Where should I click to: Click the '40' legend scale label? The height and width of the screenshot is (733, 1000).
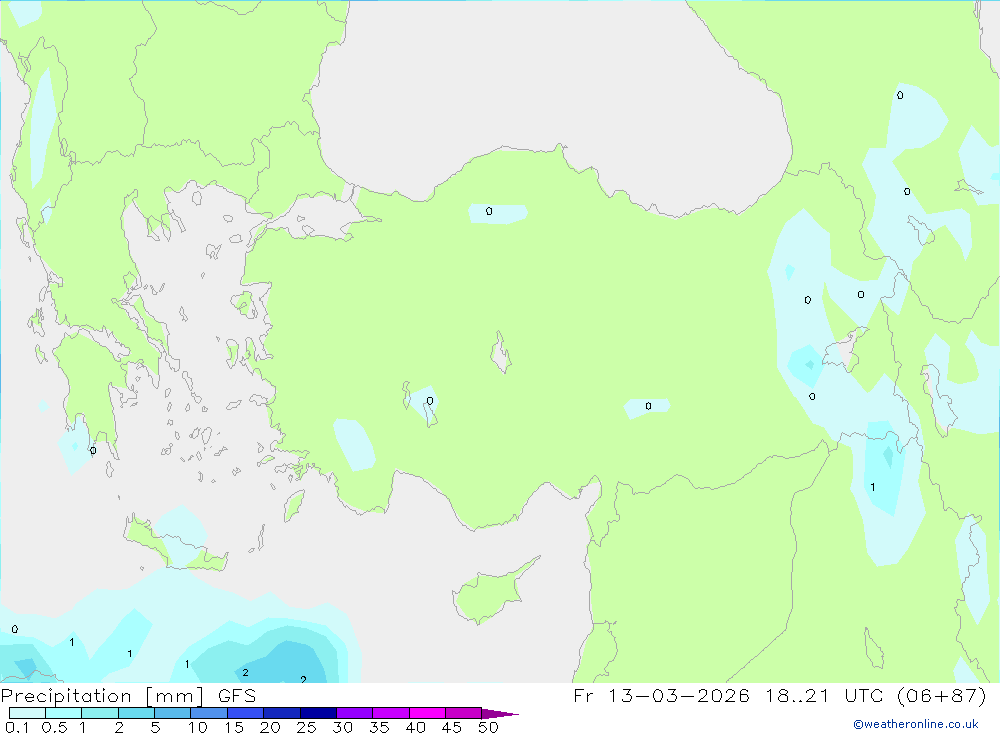point(416,727)
